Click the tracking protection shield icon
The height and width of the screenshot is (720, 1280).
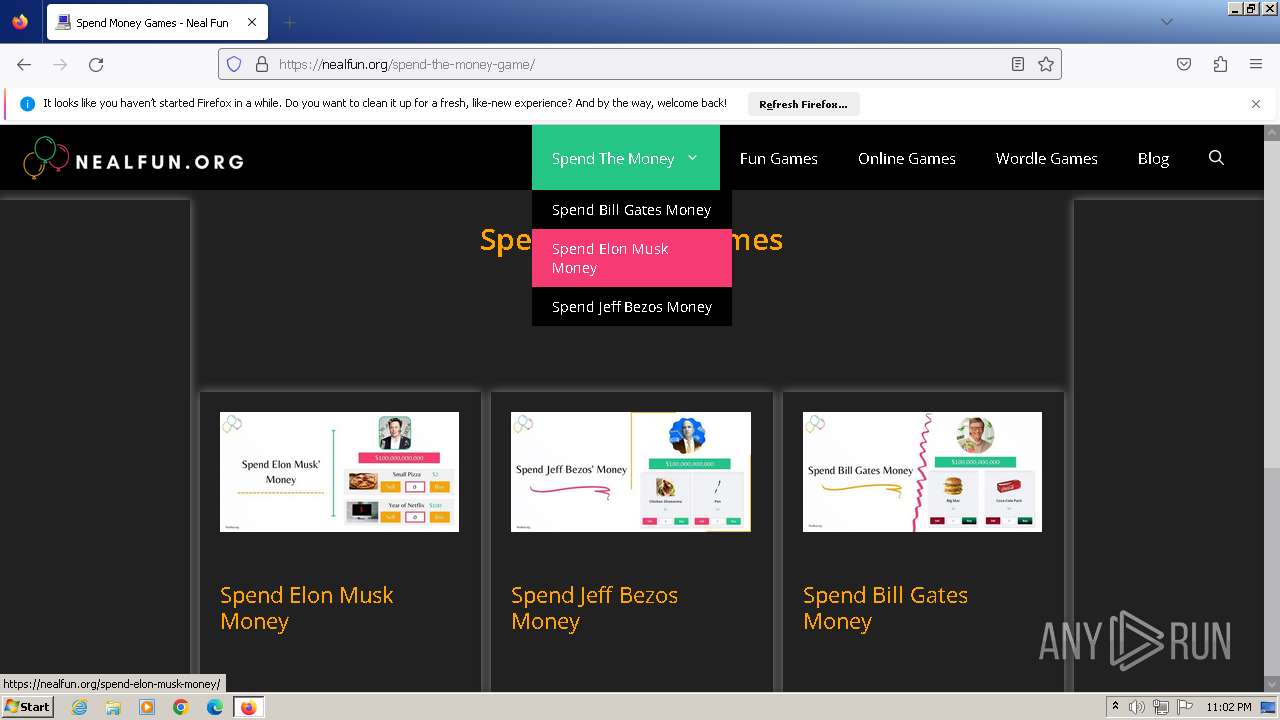click(x=234, y=64)
